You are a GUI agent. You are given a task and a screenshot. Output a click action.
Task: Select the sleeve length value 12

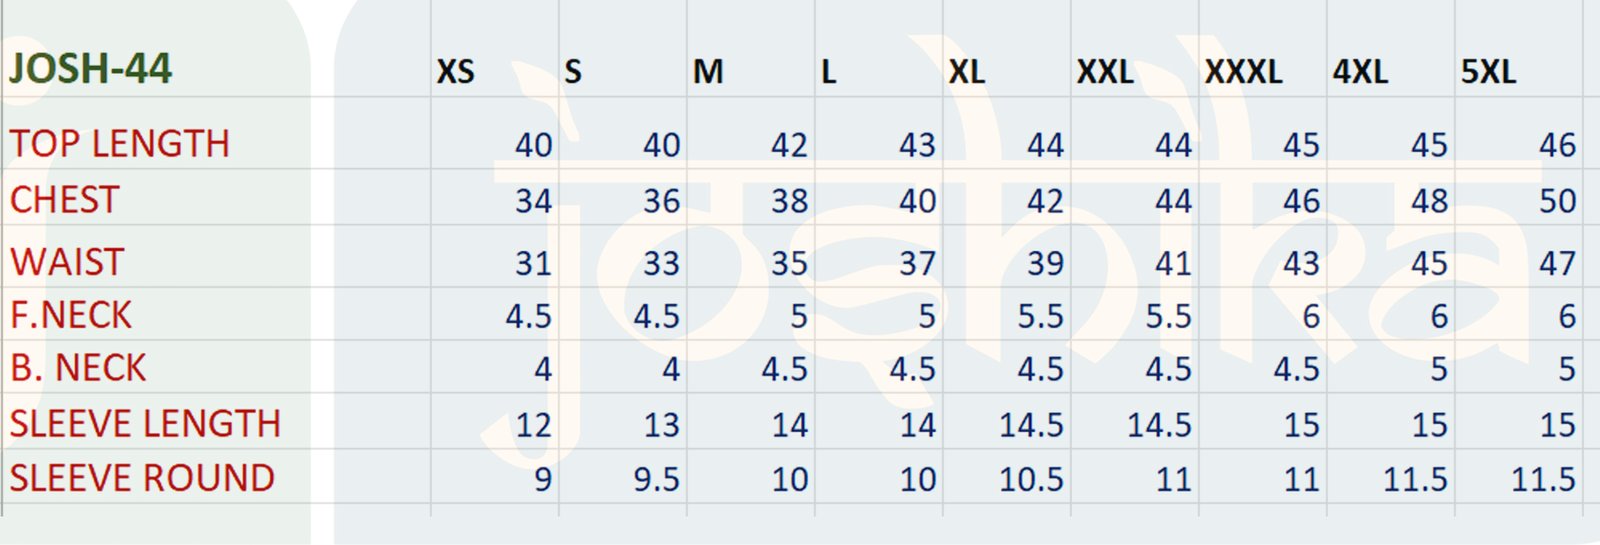pyautogui.click(x=533, y=425)
